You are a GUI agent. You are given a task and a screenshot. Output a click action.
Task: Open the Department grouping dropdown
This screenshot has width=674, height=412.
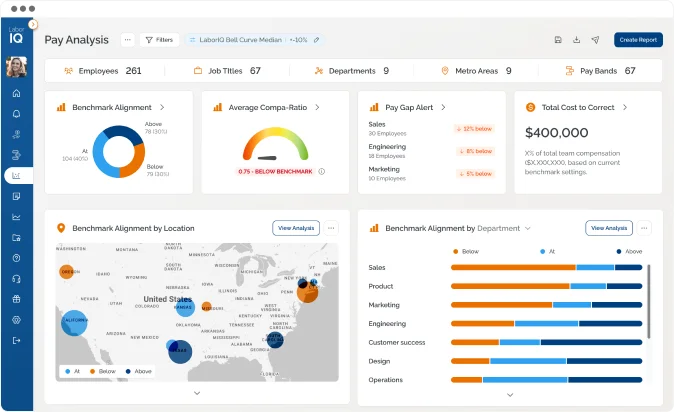click(504, 228)
